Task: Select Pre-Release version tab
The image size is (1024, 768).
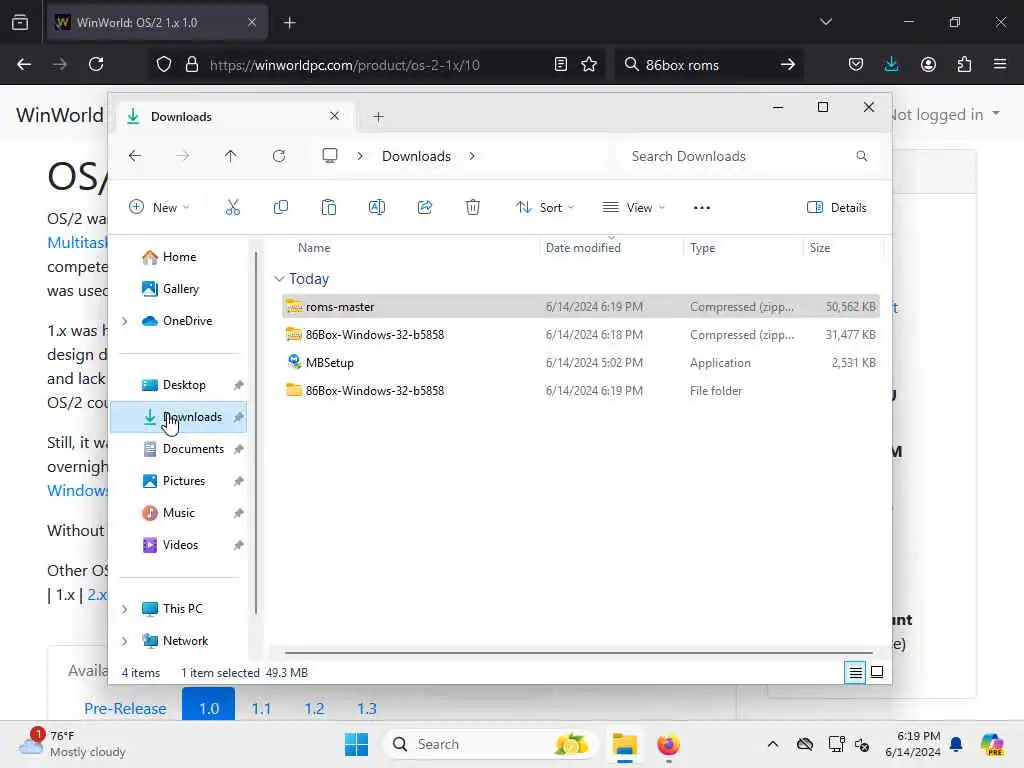Action: [x=125, y=708]
